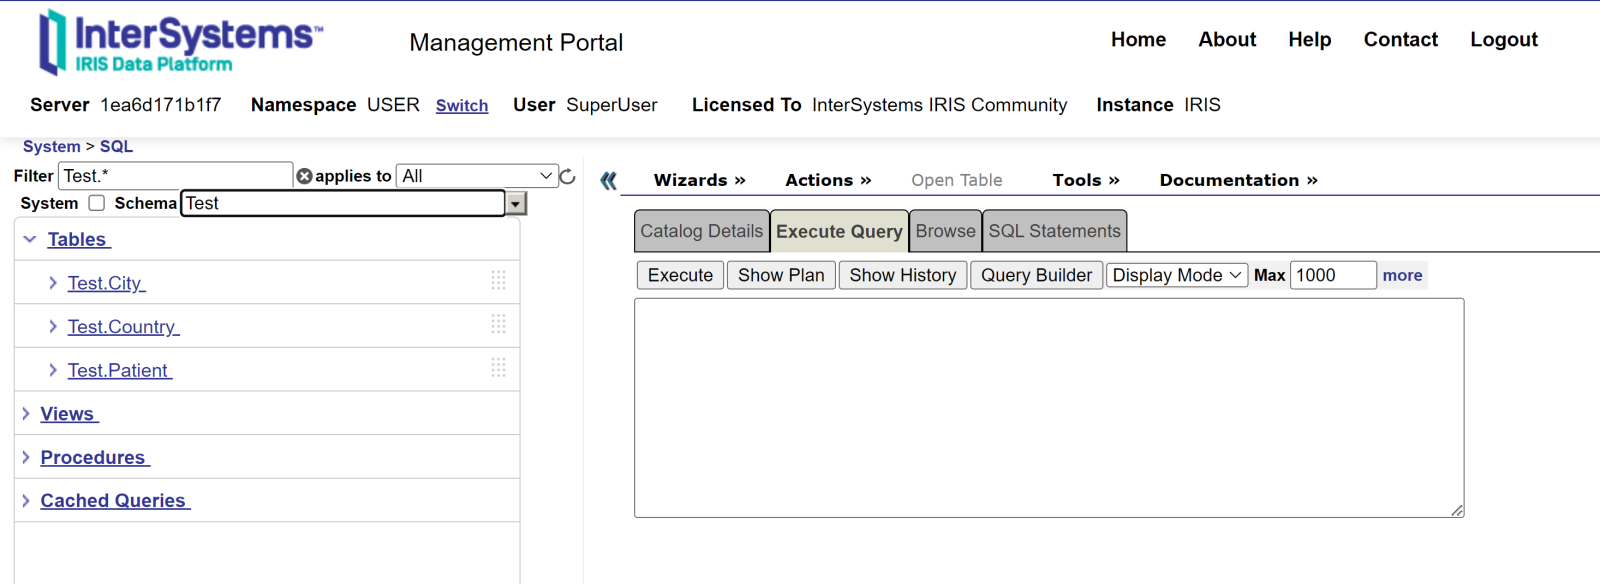The image size is (1600, 584).
Task: Click the Switch namespace link
Action: pos(462,105)
